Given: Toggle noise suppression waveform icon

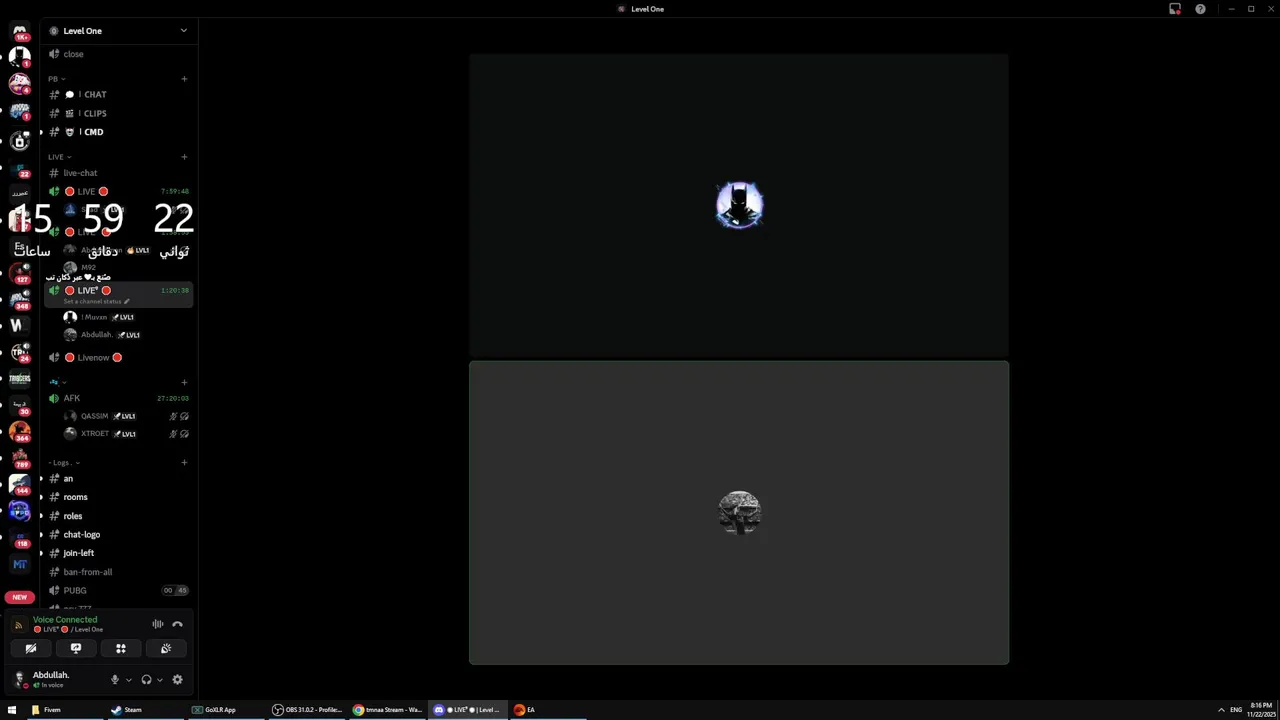Looking at the screenshot, I should 157,624.
